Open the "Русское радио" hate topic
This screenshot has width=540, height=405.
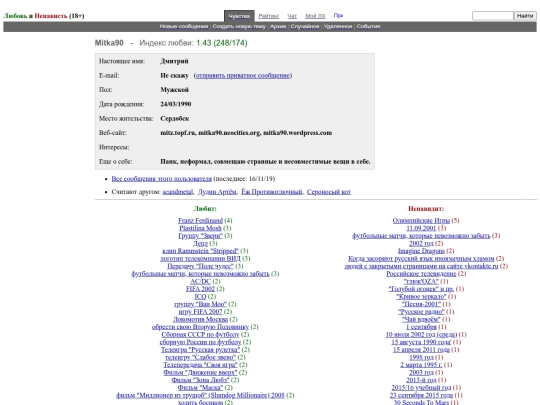[421, 311]
